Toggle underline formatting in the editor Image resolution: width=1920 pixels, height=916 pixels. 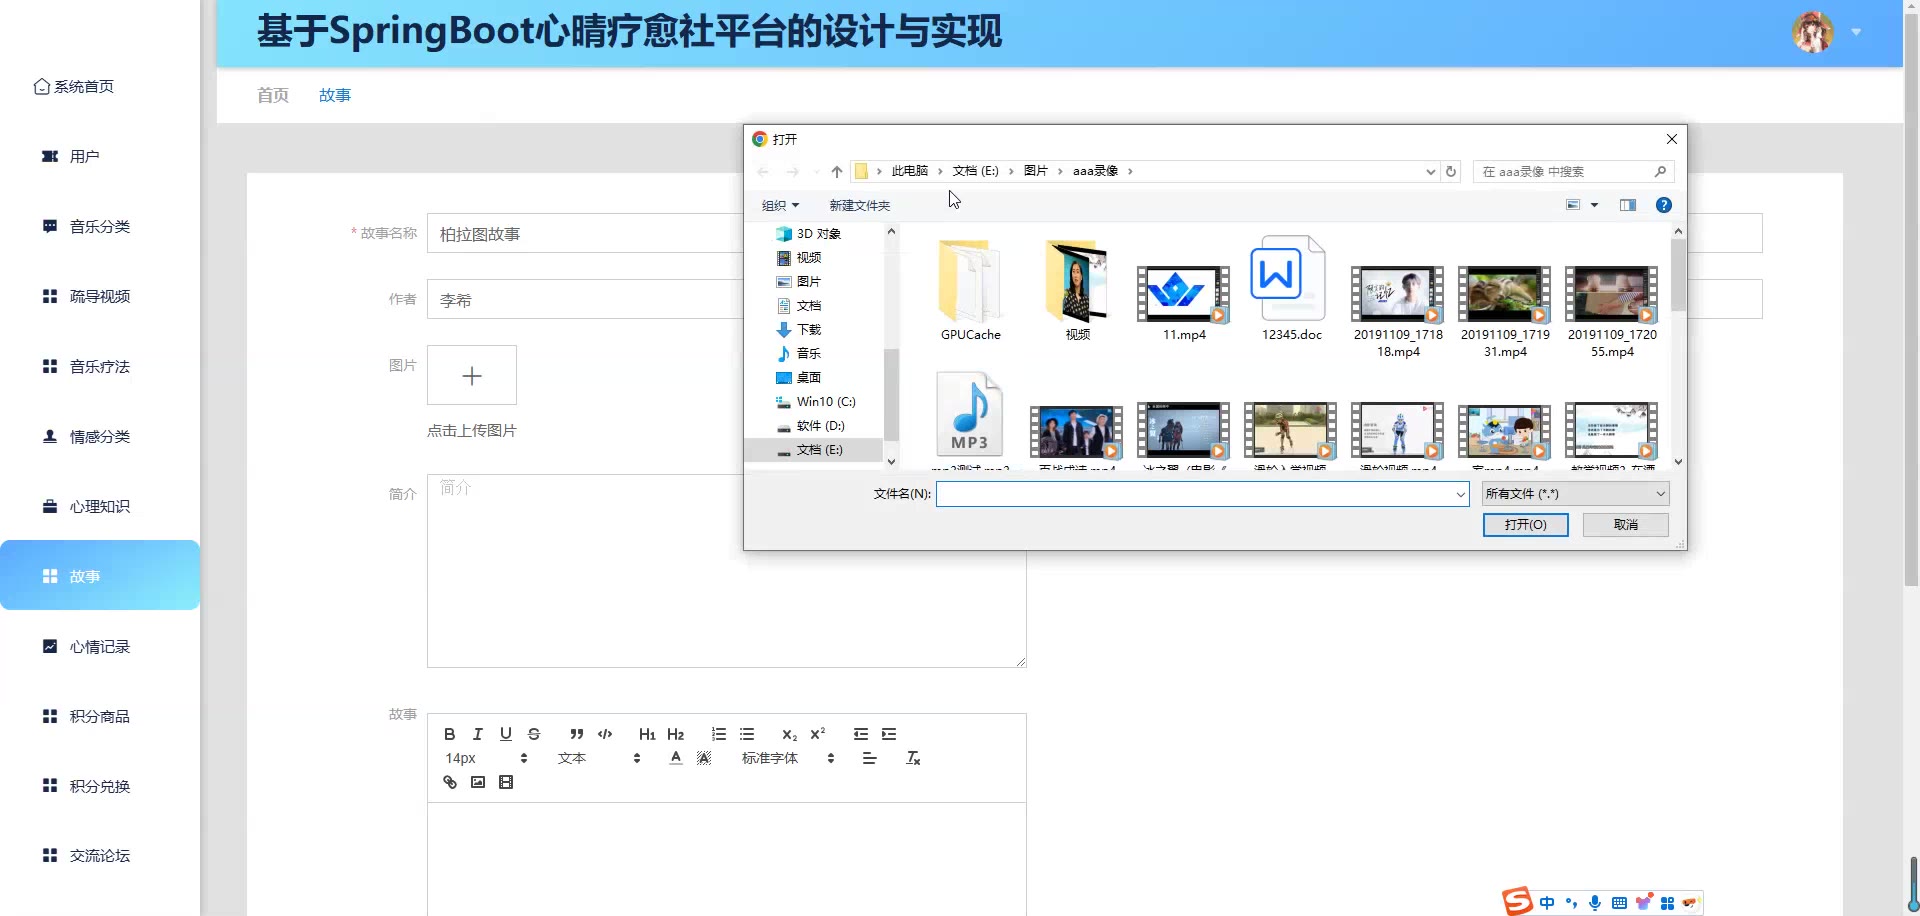506,734
